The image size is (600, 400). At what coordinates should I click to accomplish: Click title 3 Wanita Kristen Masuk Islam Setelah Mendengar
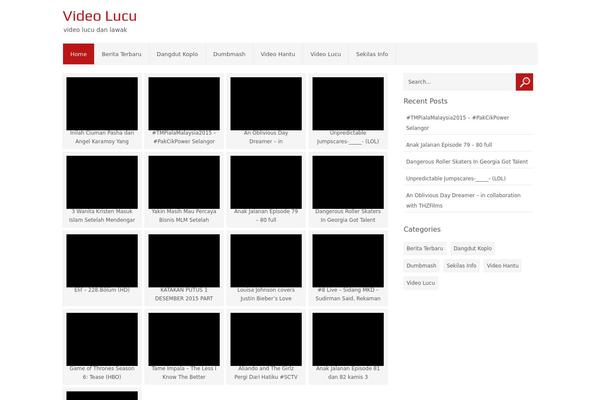[102, 216]
